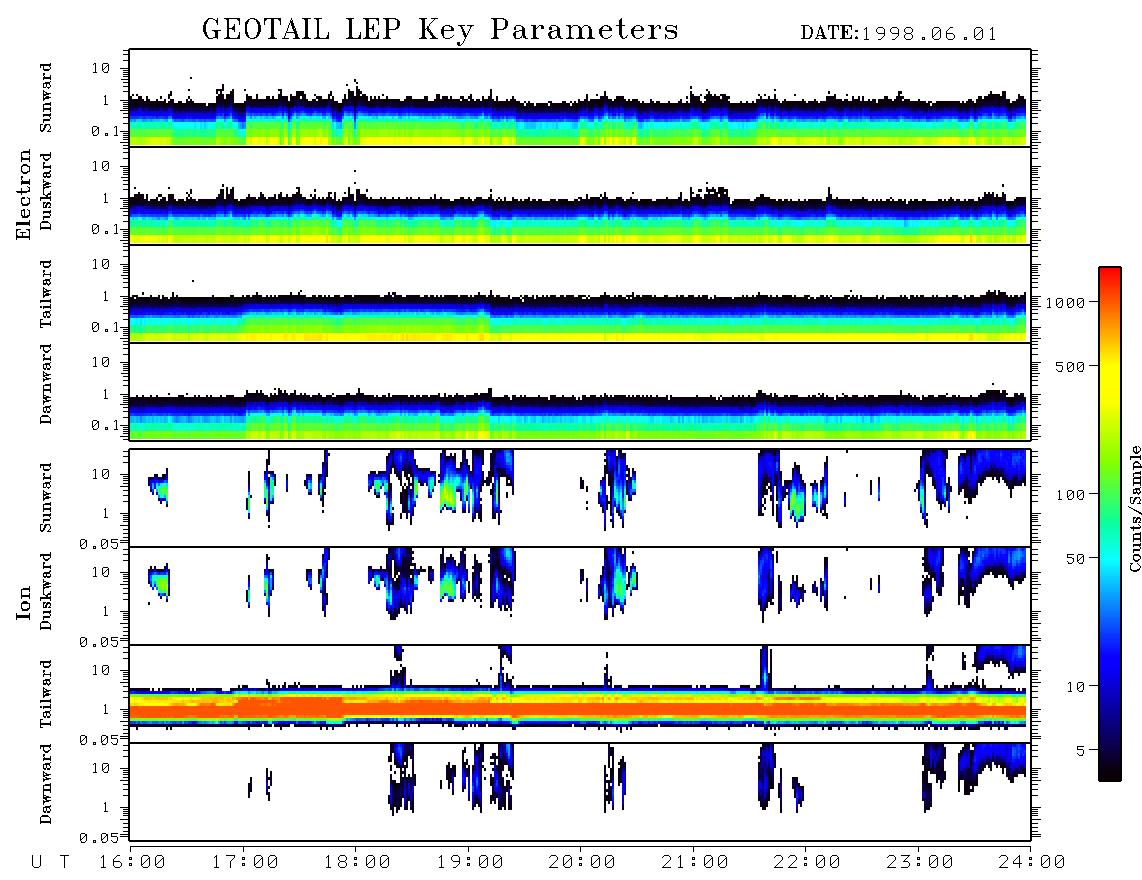Click the Ion 'Sunward' panel label
The width and height of the screenshot is (1142, 880).
(45, 498)
